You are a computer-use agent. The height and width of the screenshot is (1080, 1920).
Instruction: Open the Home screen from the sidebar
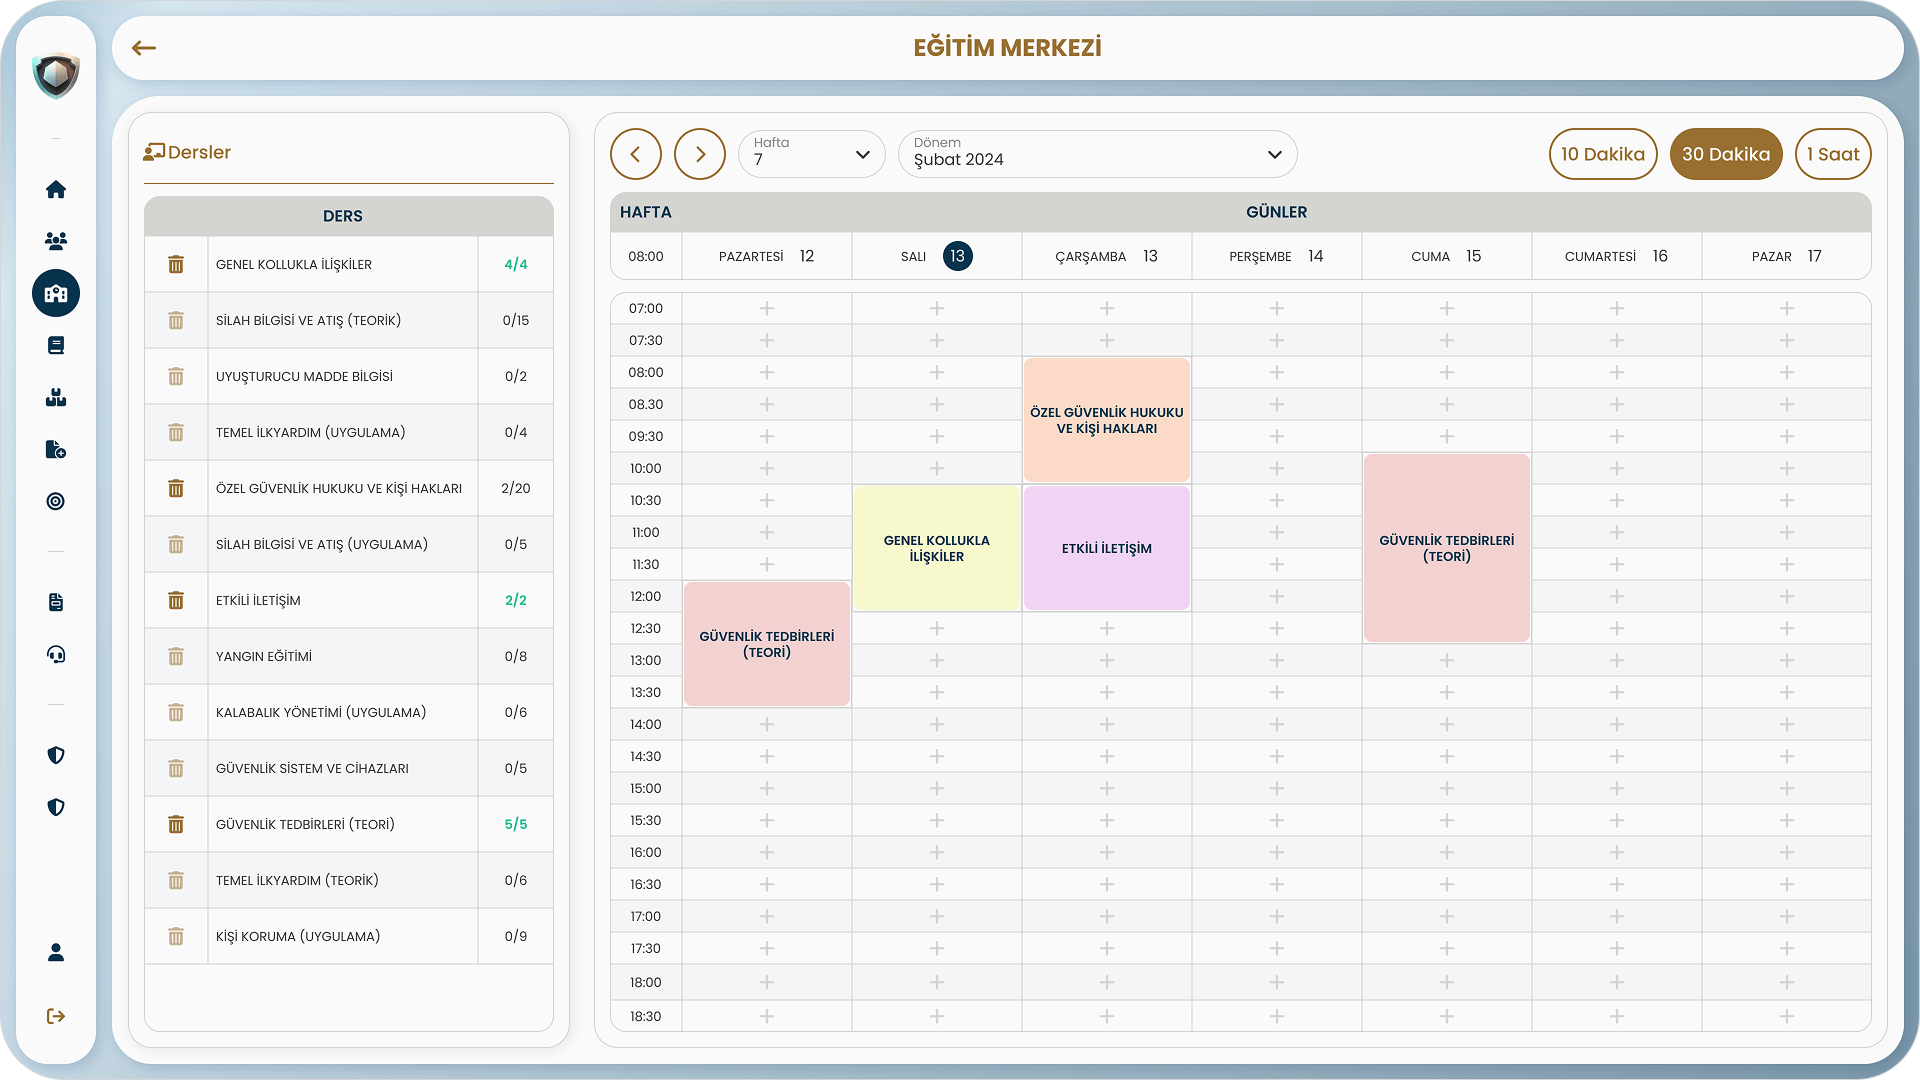56,189
